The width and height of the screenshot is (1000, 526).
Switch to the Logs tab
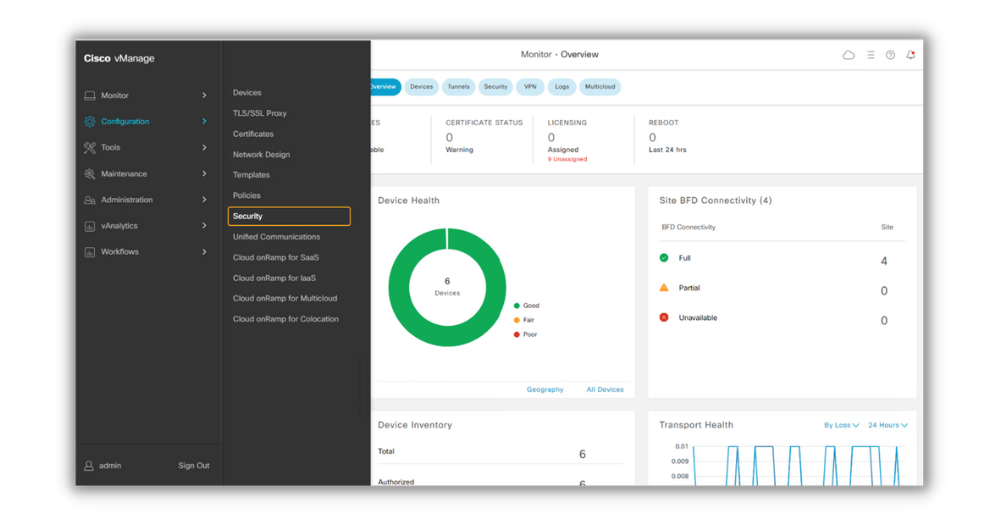pos(562,87)
